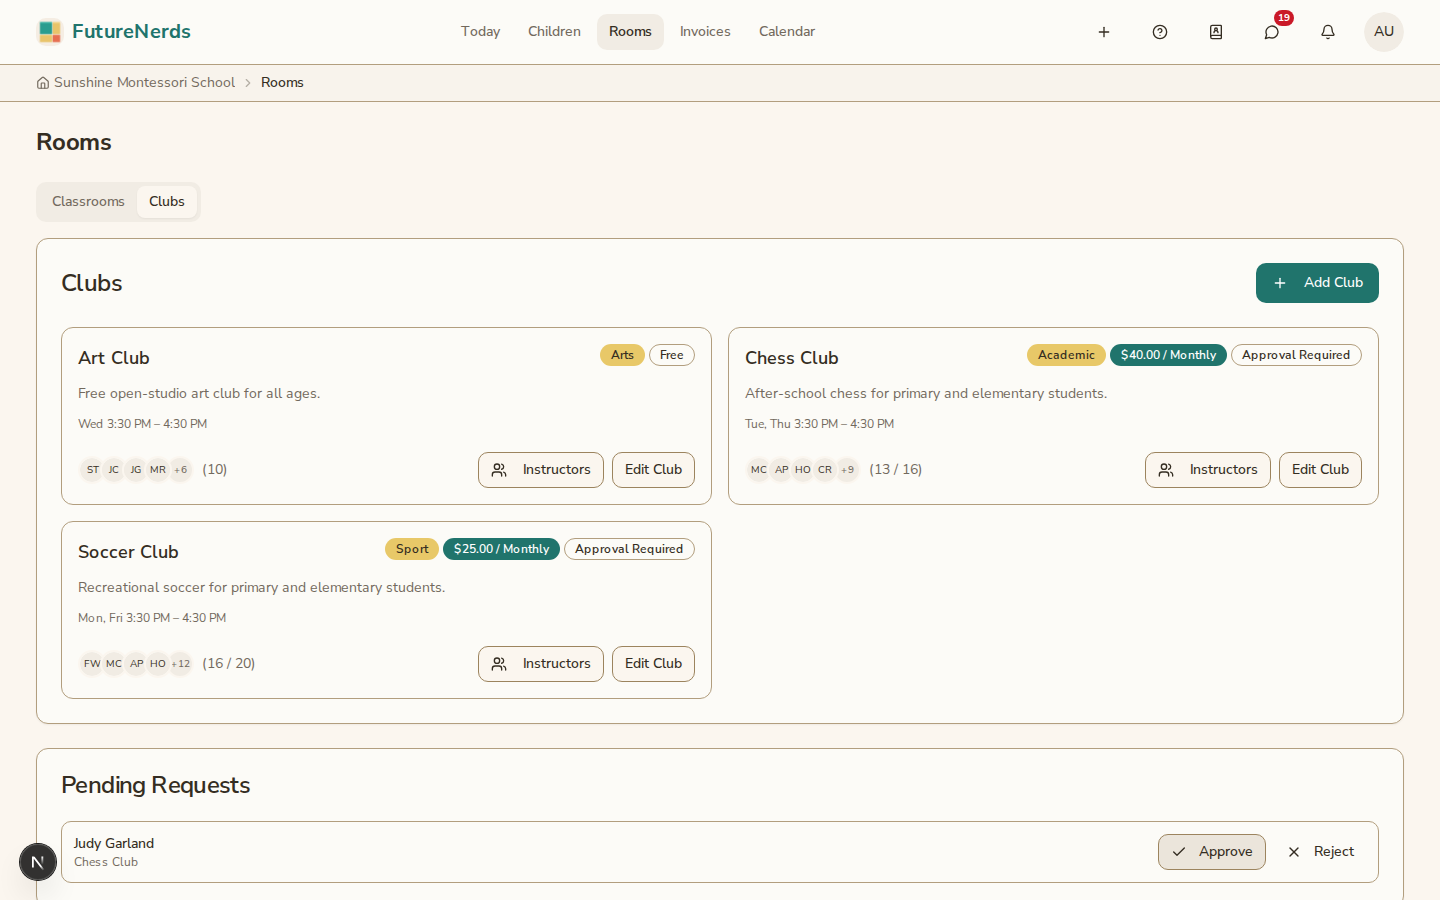The image size is (1440, 900).
Task: Approve Judy Garland's Chess Club request
Action: [1212, 852]
